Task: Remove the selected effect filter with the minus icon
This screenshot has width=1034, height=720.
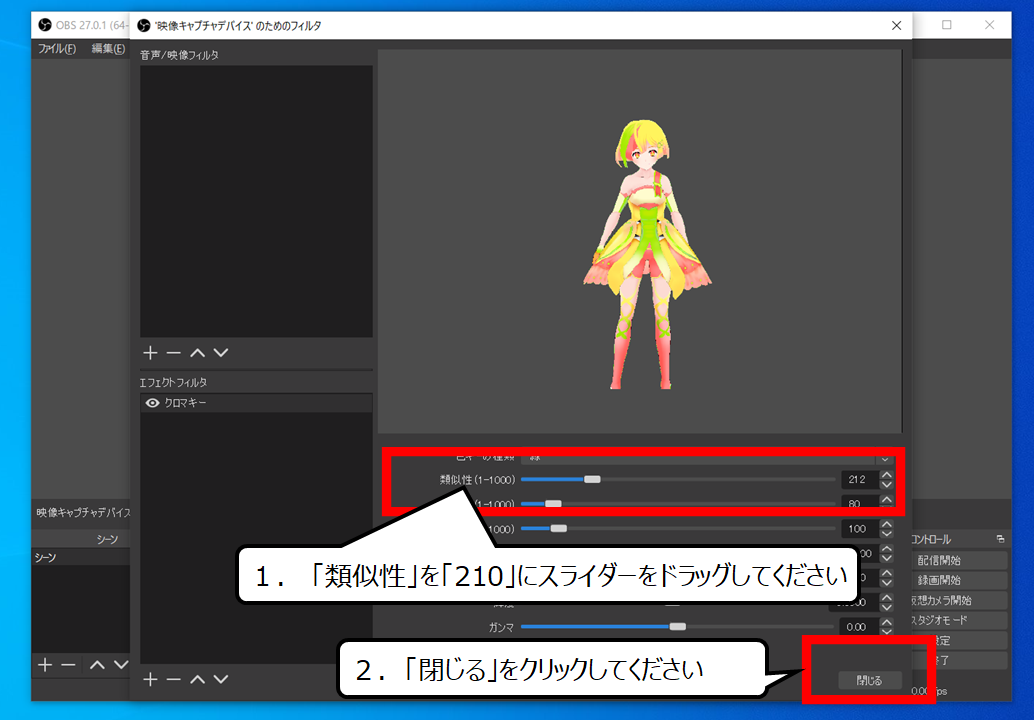Action: coord(173,679)
